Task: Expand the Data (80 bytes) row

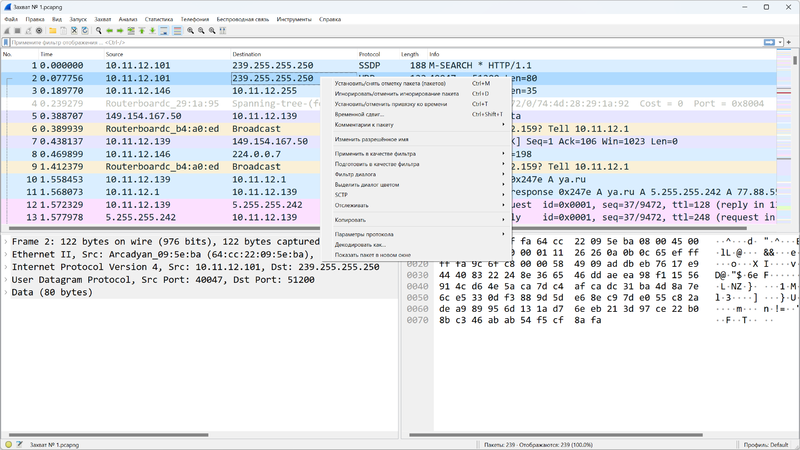Action: coord(6,292)
